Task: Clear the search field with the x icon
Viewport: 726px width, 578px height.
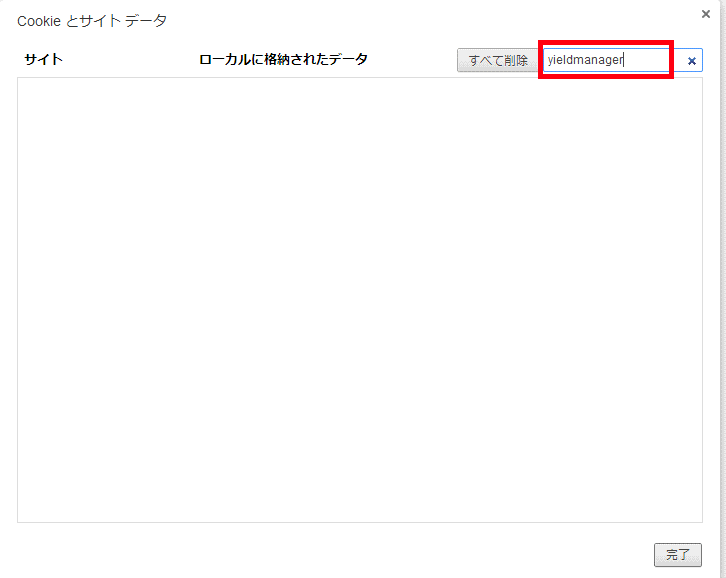Action: point(692,61)
